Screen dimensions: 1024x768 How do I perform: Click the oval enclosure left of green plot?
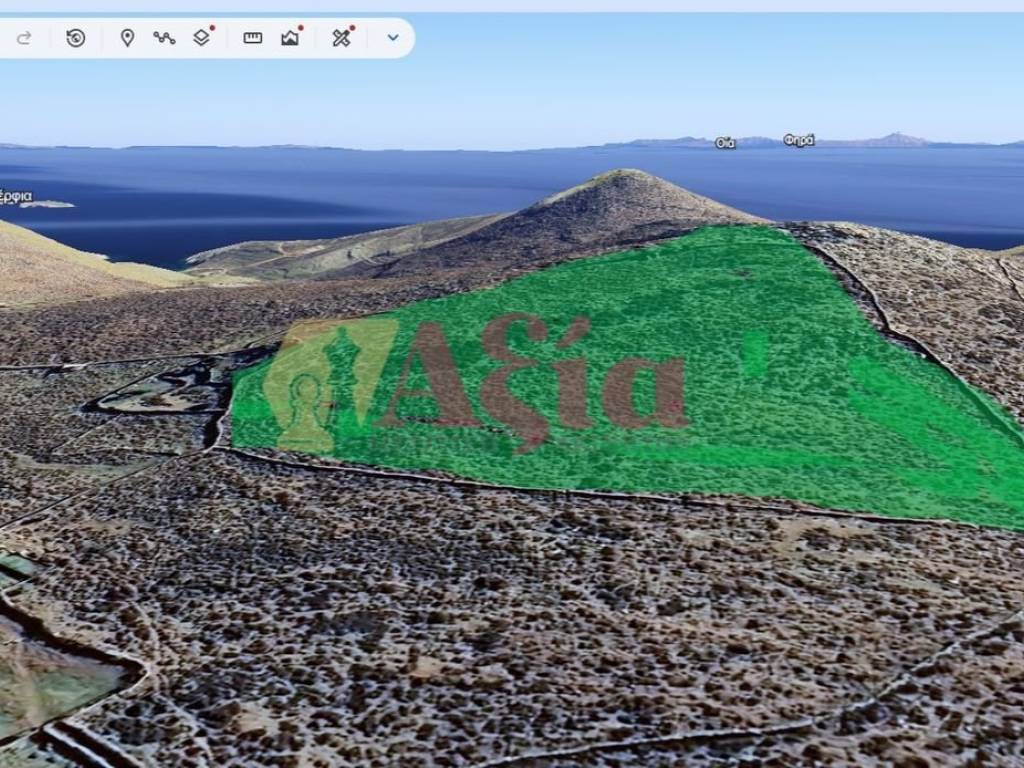click(150, 397)
